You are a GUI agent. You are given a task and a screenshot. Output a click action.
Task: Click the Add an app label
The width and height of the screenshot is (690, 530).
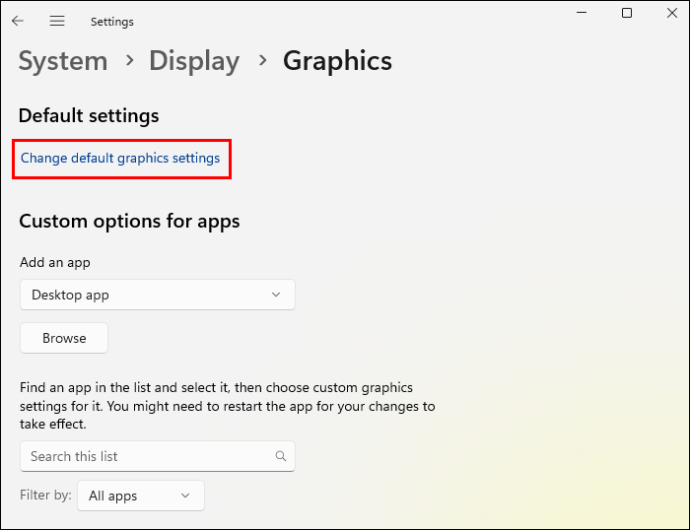[55, 262]
